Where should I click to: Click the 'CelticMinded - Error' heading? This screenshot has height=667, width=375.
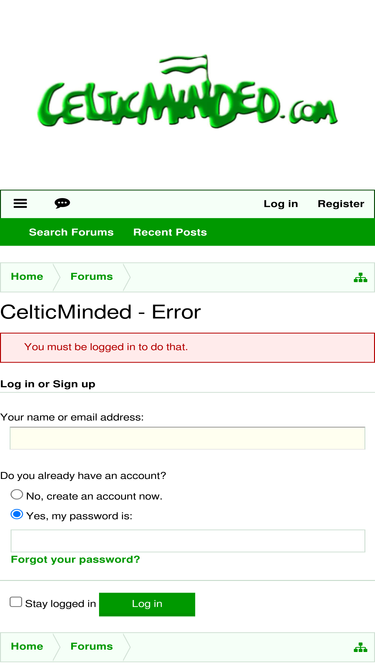pyautogui.click(x=100, y=312)
